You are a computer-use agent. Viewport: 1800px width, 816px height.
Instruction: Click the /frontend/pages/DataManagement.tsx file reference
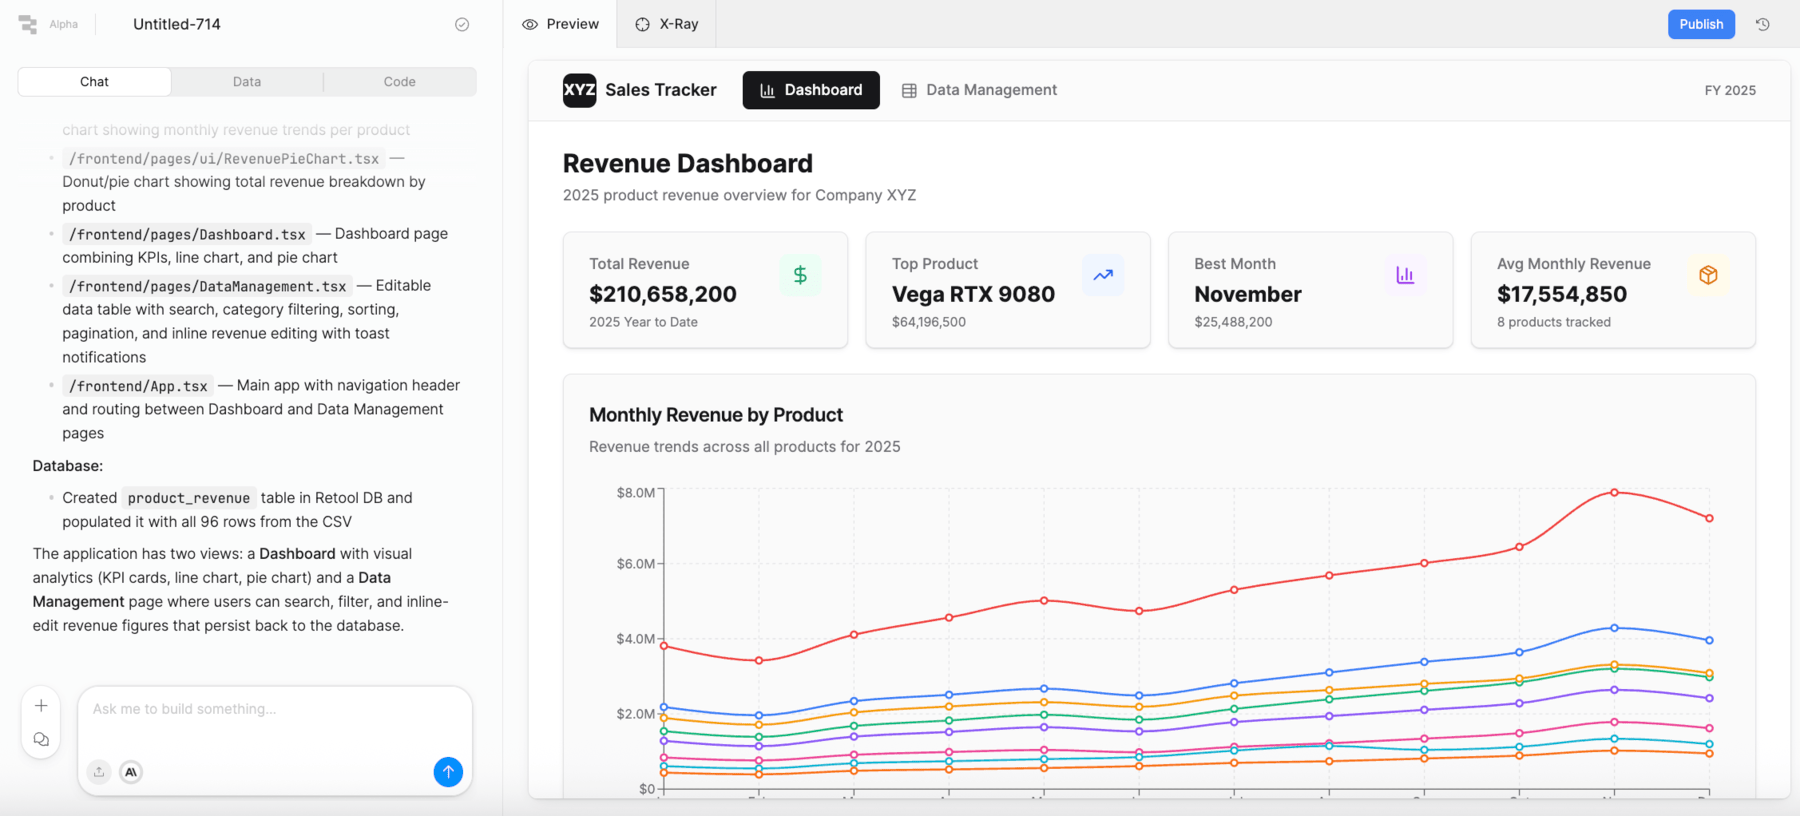point(207,286)
